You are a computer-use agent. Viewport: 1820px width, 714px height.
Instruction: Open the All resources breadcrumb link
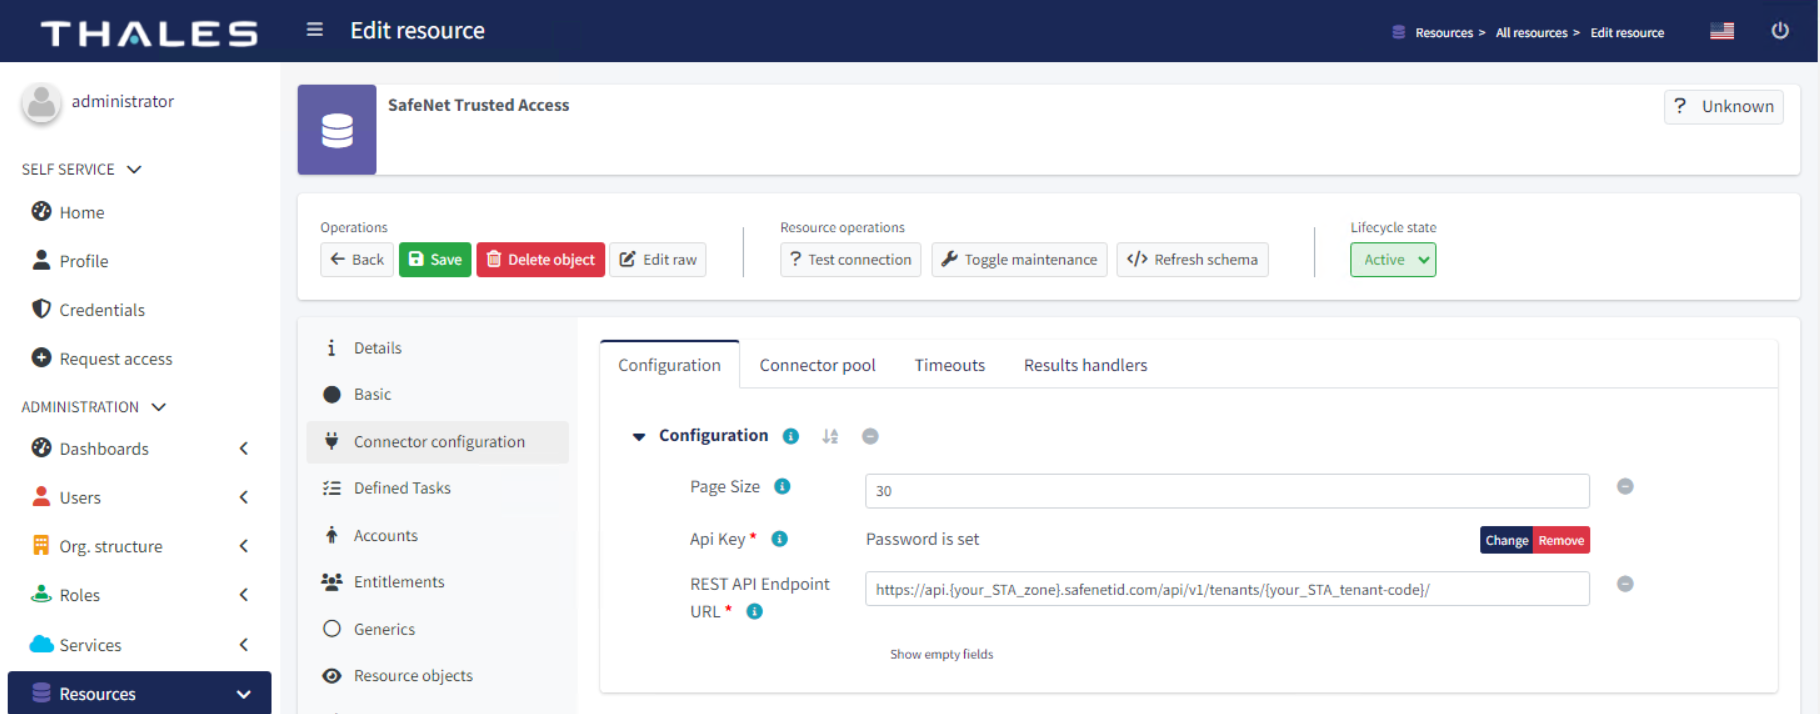click(x=1531, y=33)
